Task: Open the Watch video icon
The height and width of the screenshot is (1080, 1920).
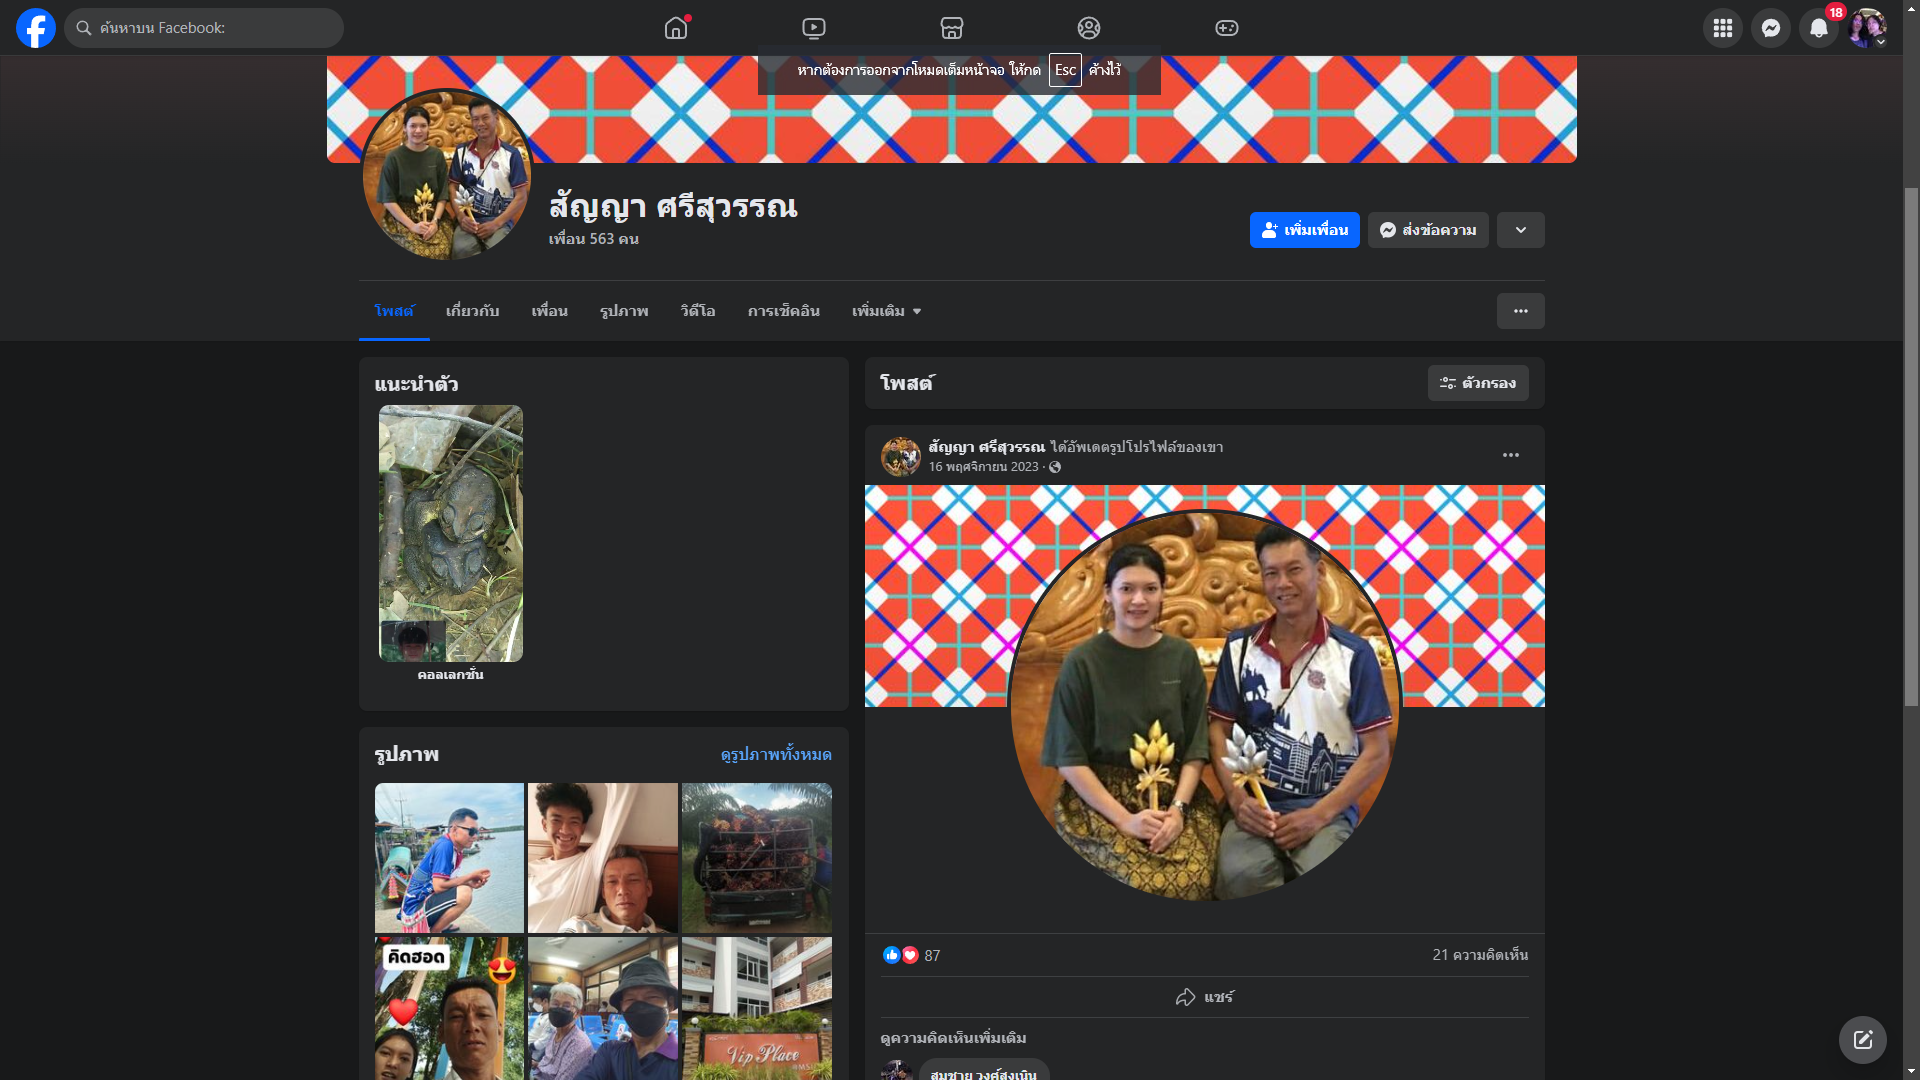Action: point(814,28)
